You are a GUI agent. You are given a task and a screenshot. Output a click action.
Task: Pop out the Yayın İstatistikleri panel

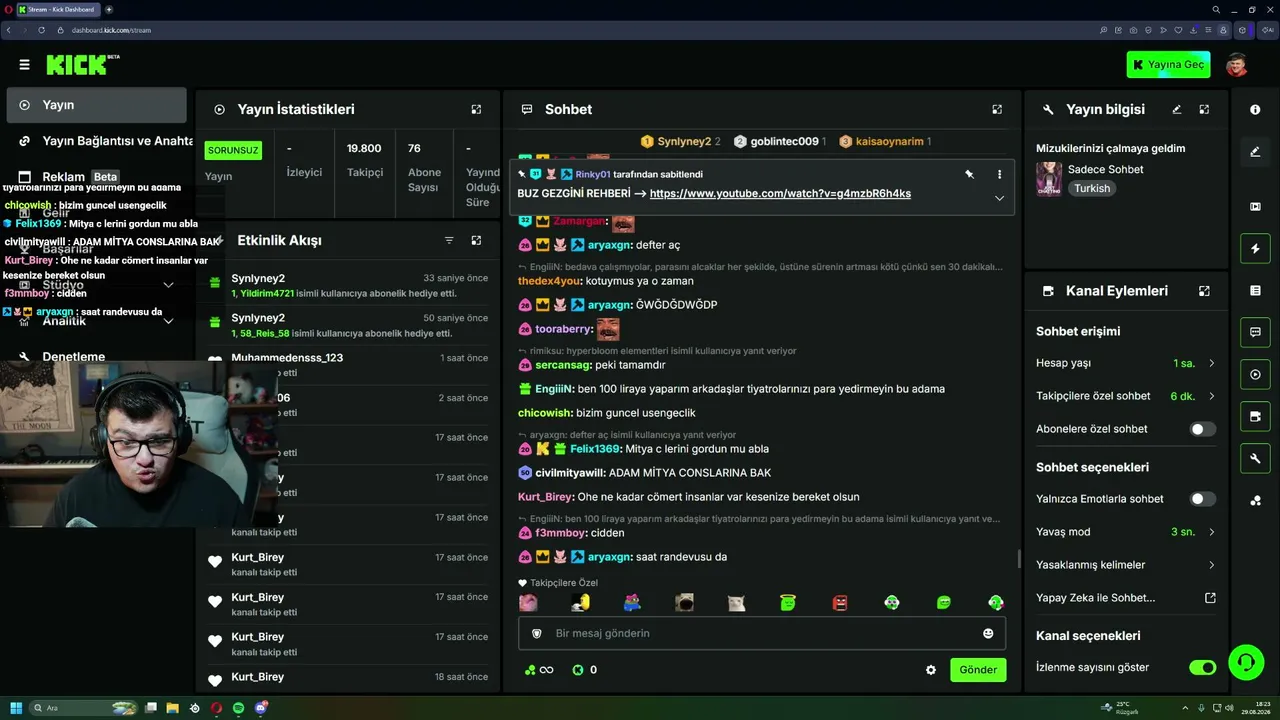click(476, 109)
